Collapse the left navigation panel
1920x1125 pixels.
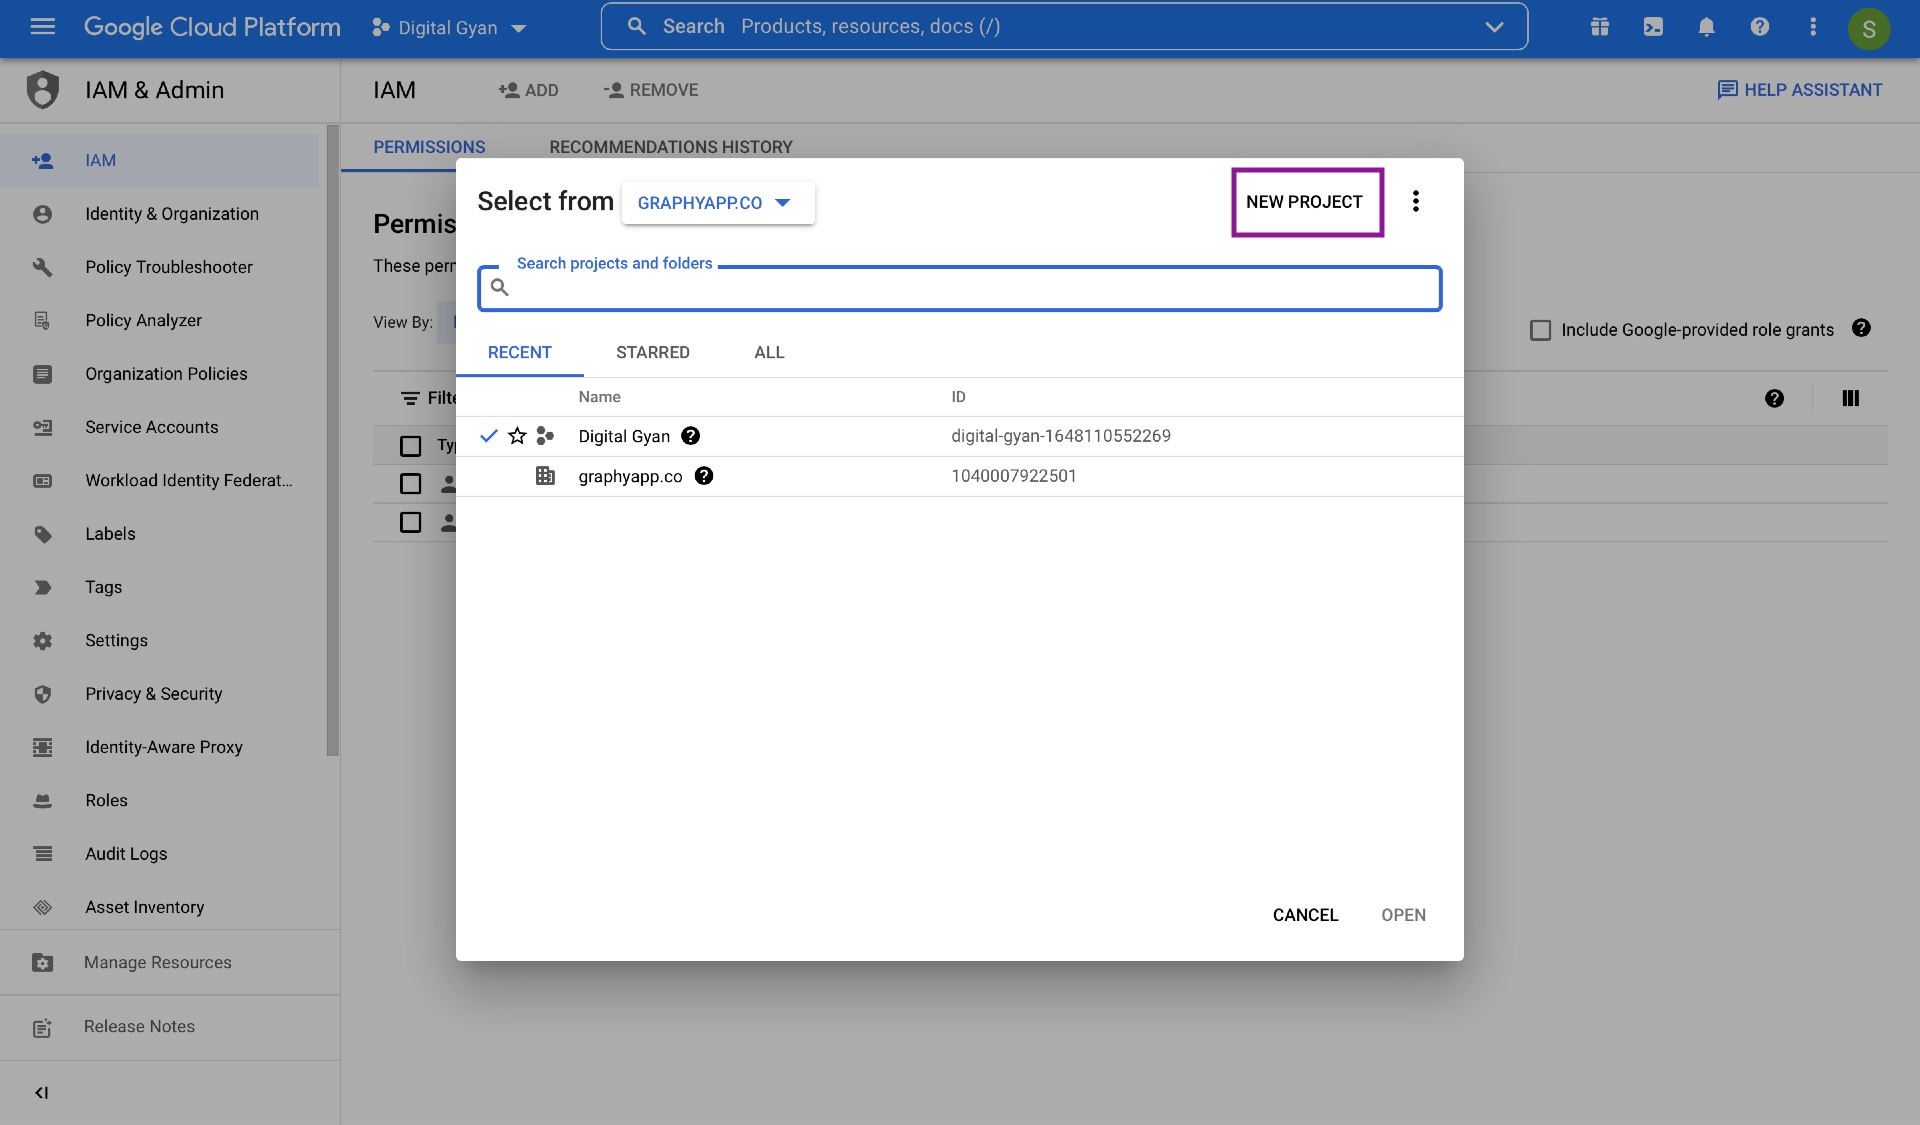[41, 1092]
